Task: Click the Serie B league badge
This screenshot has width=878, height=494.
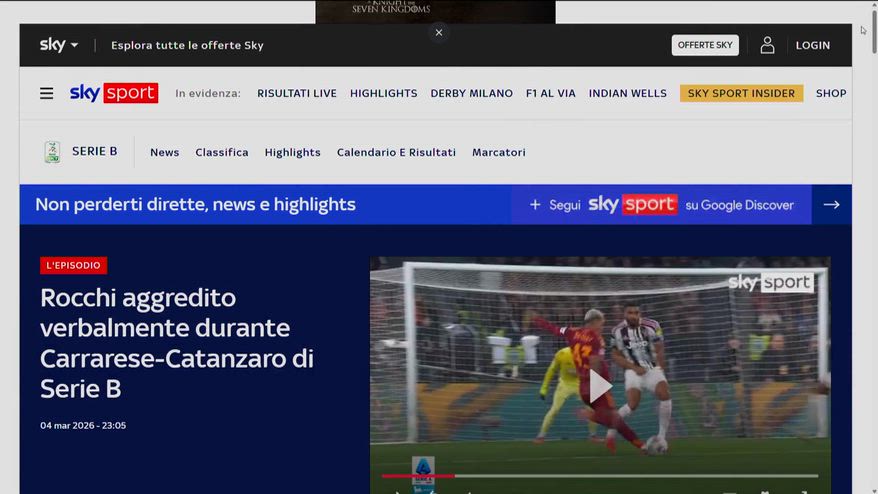Action: [x=52, y=152]
